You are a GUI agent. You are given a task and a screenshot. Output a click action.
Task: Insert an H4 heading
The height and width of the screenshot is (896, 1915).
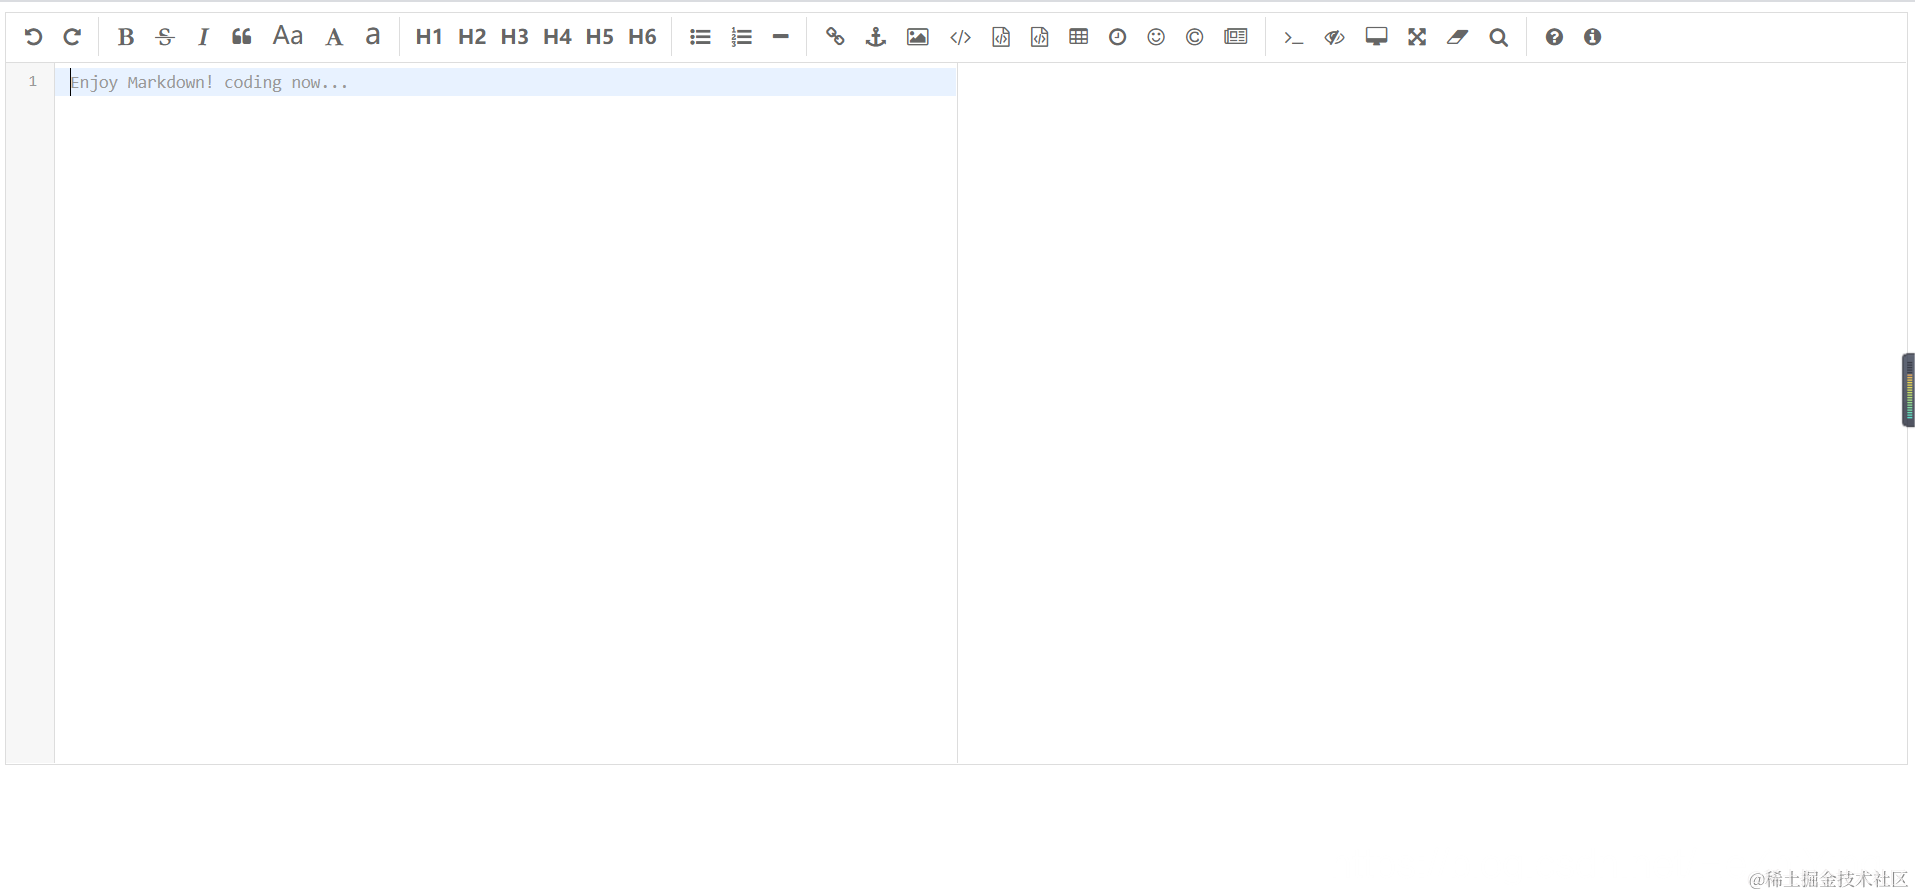tap(557, 37)
